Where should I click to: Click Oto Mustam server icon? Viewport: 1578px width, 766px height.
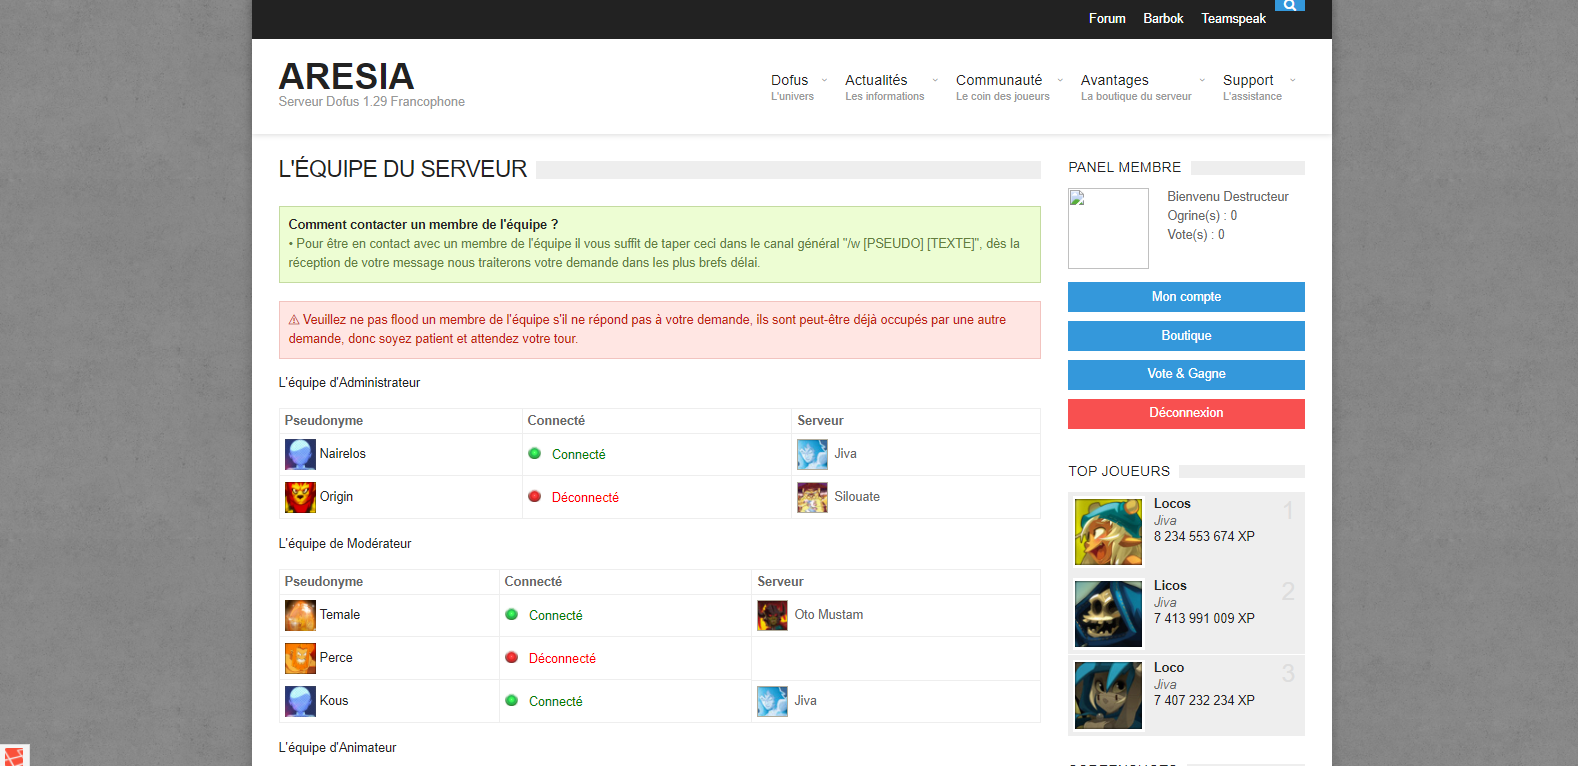[772, 615]
